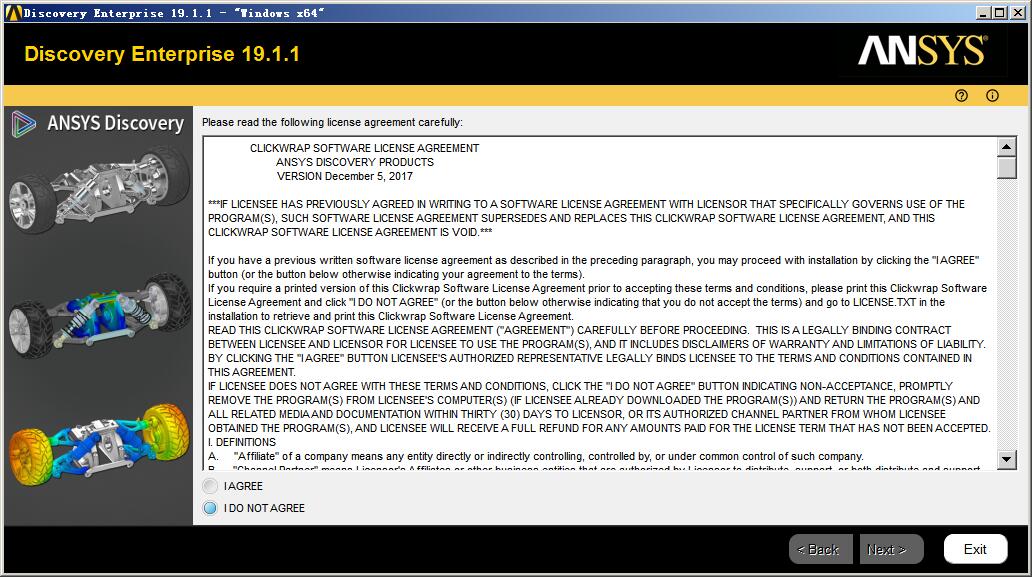Click the Next button
The image size is (1032, 577).
891,549
